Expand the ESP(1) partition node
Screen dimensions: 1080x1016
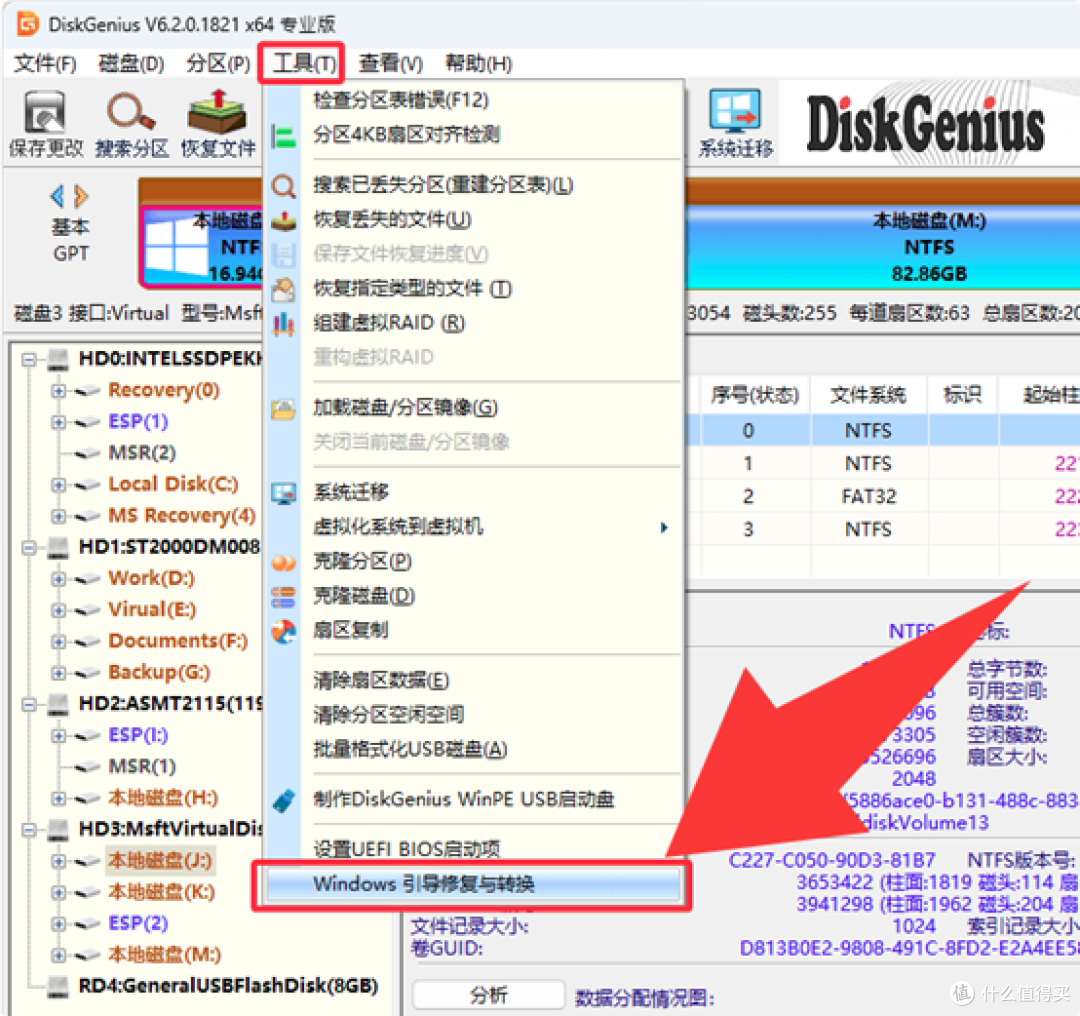pos(59,422)
